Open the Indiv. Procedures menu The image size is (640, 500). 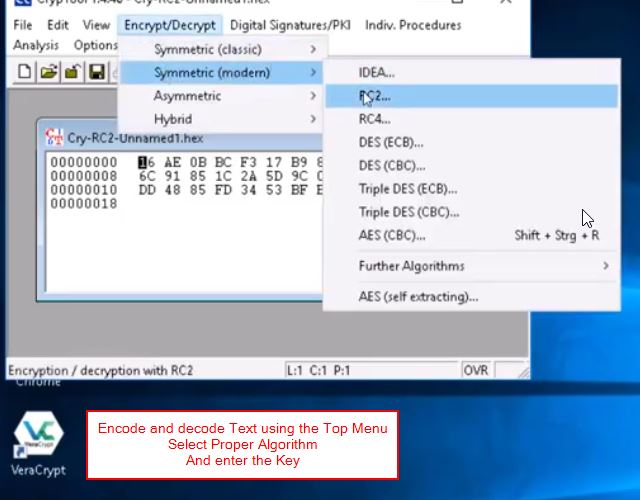pos(413,25)
